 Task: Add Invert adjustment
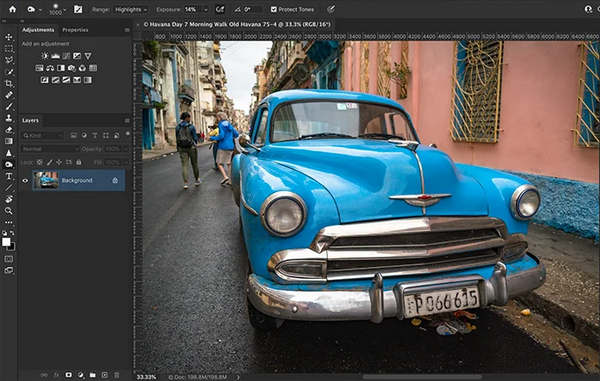click(45, 80)
